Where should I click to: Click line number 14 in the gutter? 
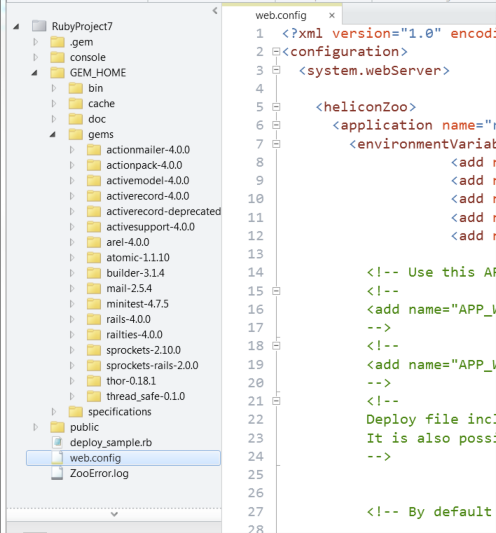click(x=256, y=272)
